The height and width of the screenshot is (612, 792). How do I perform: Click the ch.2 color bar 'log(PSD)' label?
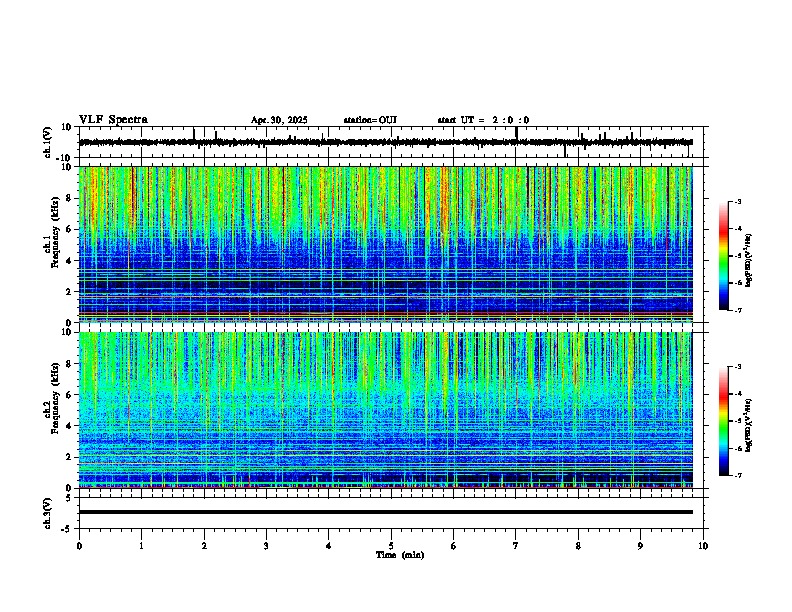tap(748, 425)
